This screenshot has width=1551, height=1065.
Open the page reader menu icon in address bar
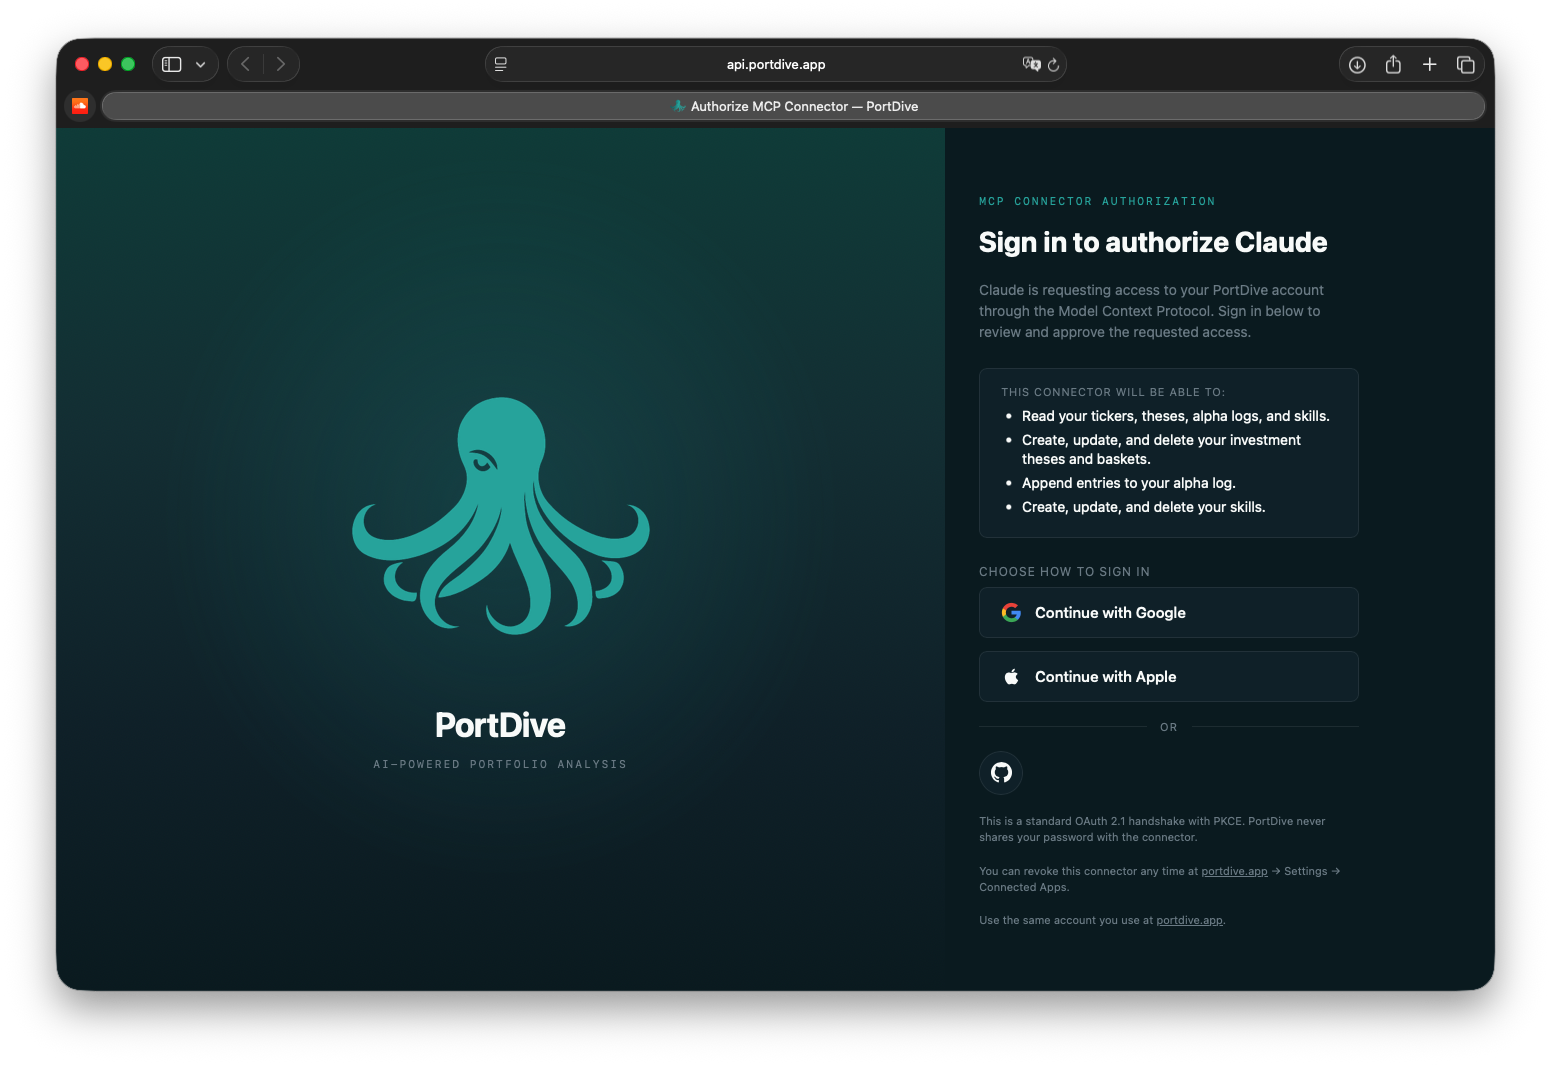coord(501,64)
